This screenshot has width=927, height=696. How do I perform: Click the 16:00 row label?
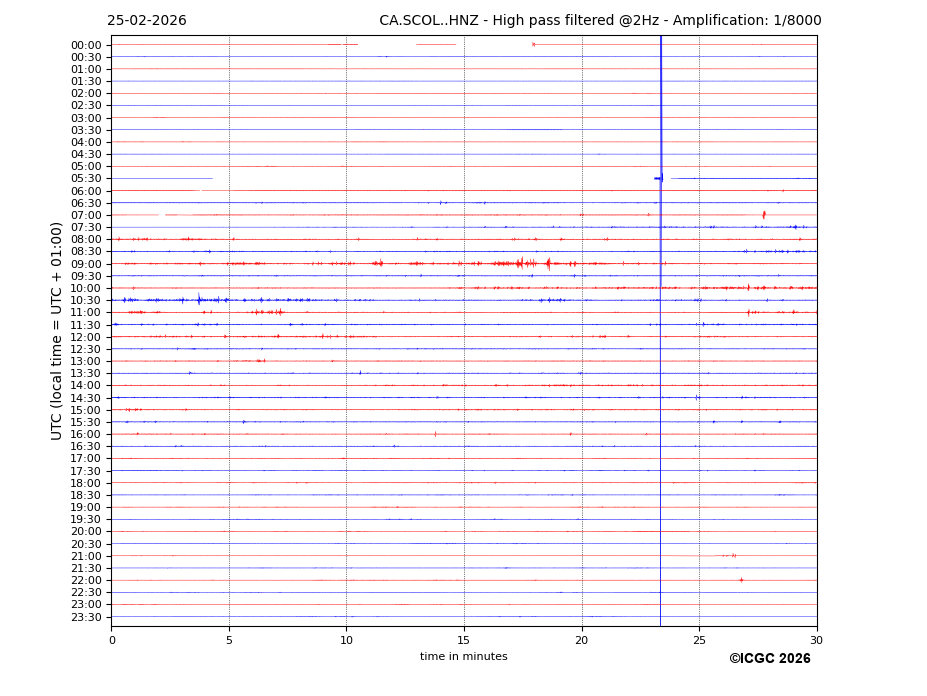click(85, 435)
